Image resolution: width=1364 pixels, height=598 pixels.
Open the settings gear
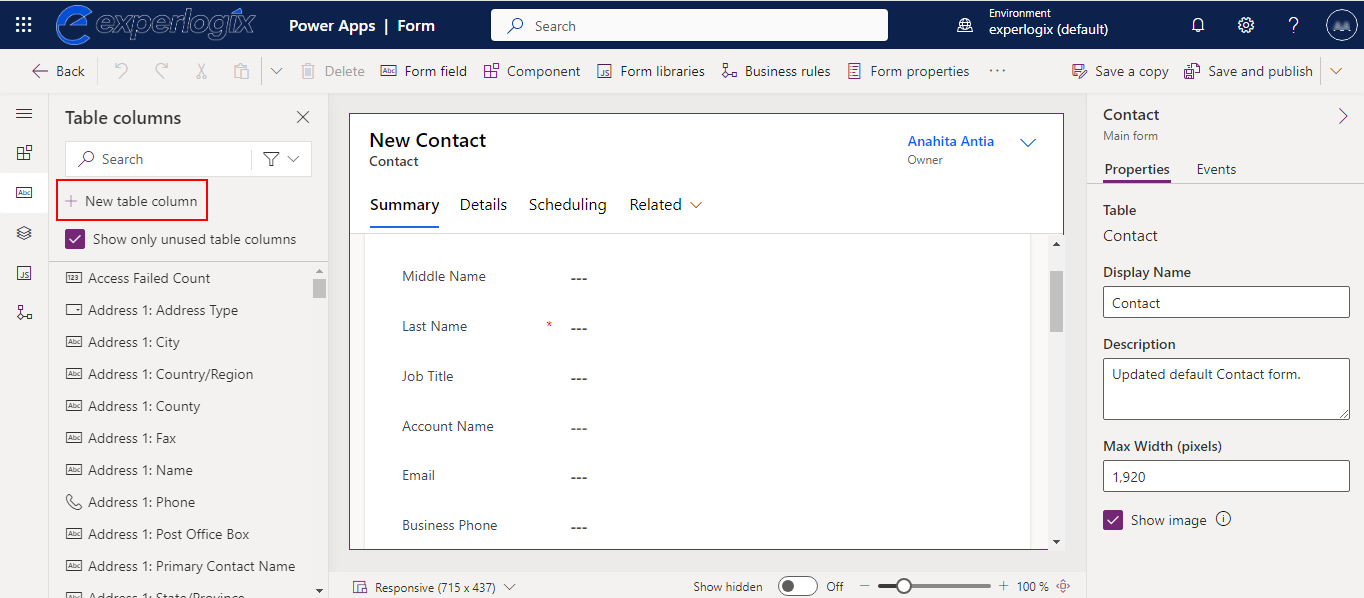point(1246,26)
